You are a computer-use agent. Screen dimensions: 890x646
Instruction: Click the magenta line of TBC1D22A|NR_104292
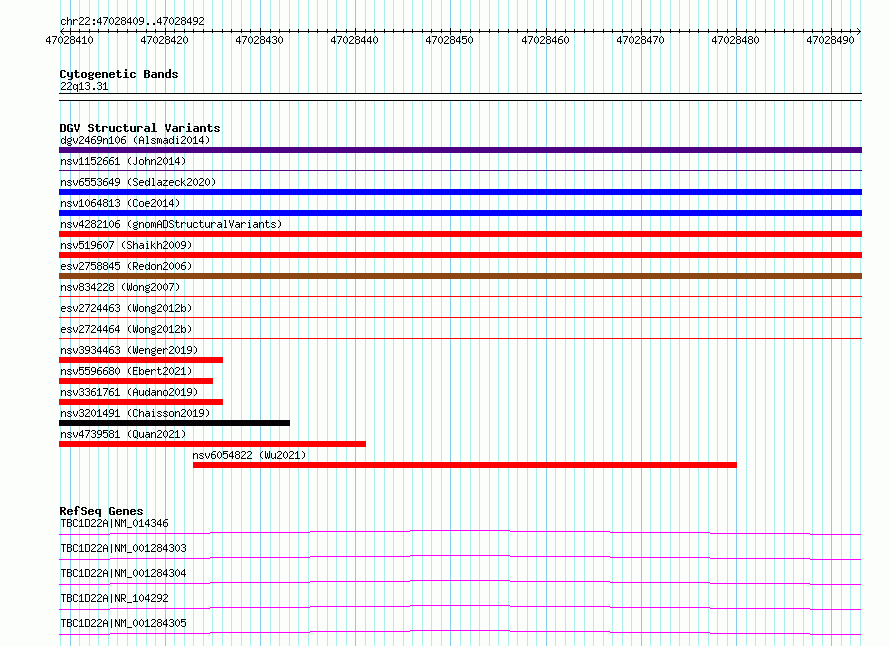click(x=460, y=607)
